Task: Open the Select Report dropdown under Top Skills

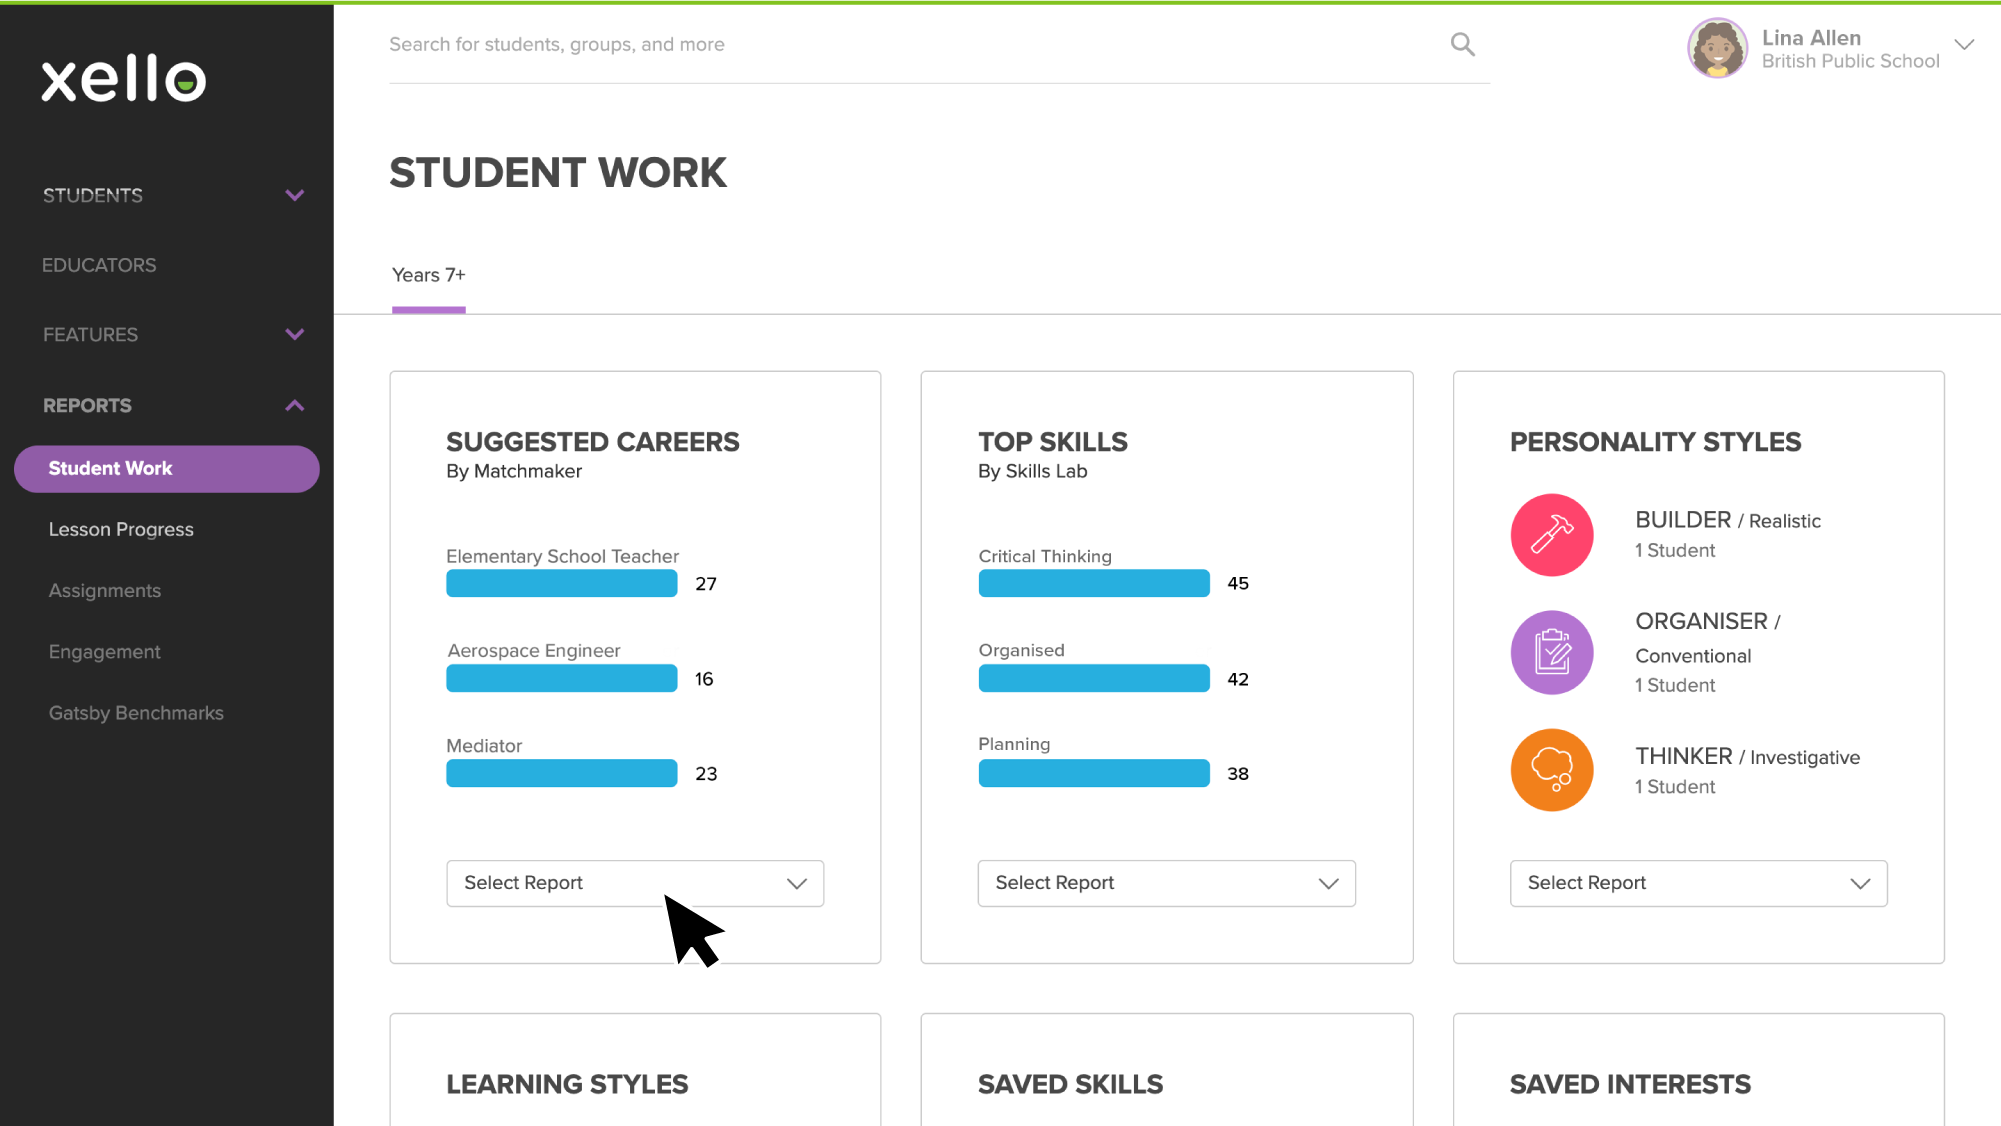Action: coord(1166,883)
